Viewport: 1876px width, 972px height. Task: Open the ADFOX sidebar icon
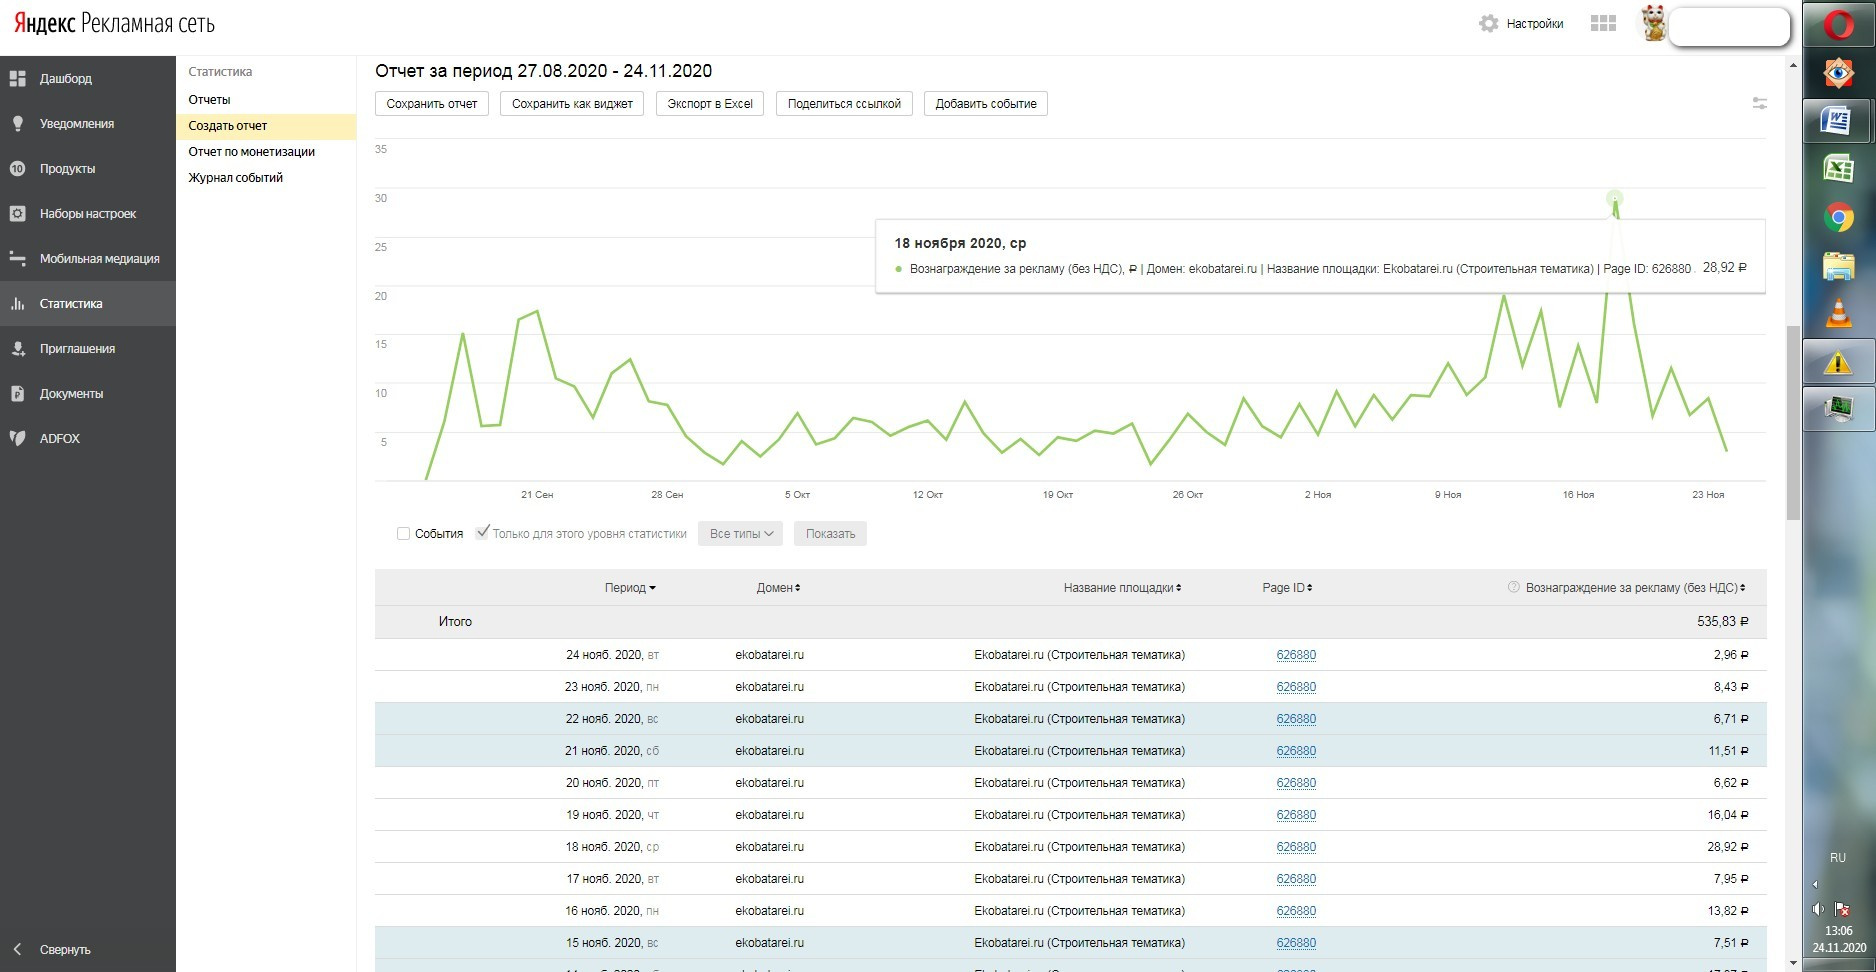(x=17, y=438)
